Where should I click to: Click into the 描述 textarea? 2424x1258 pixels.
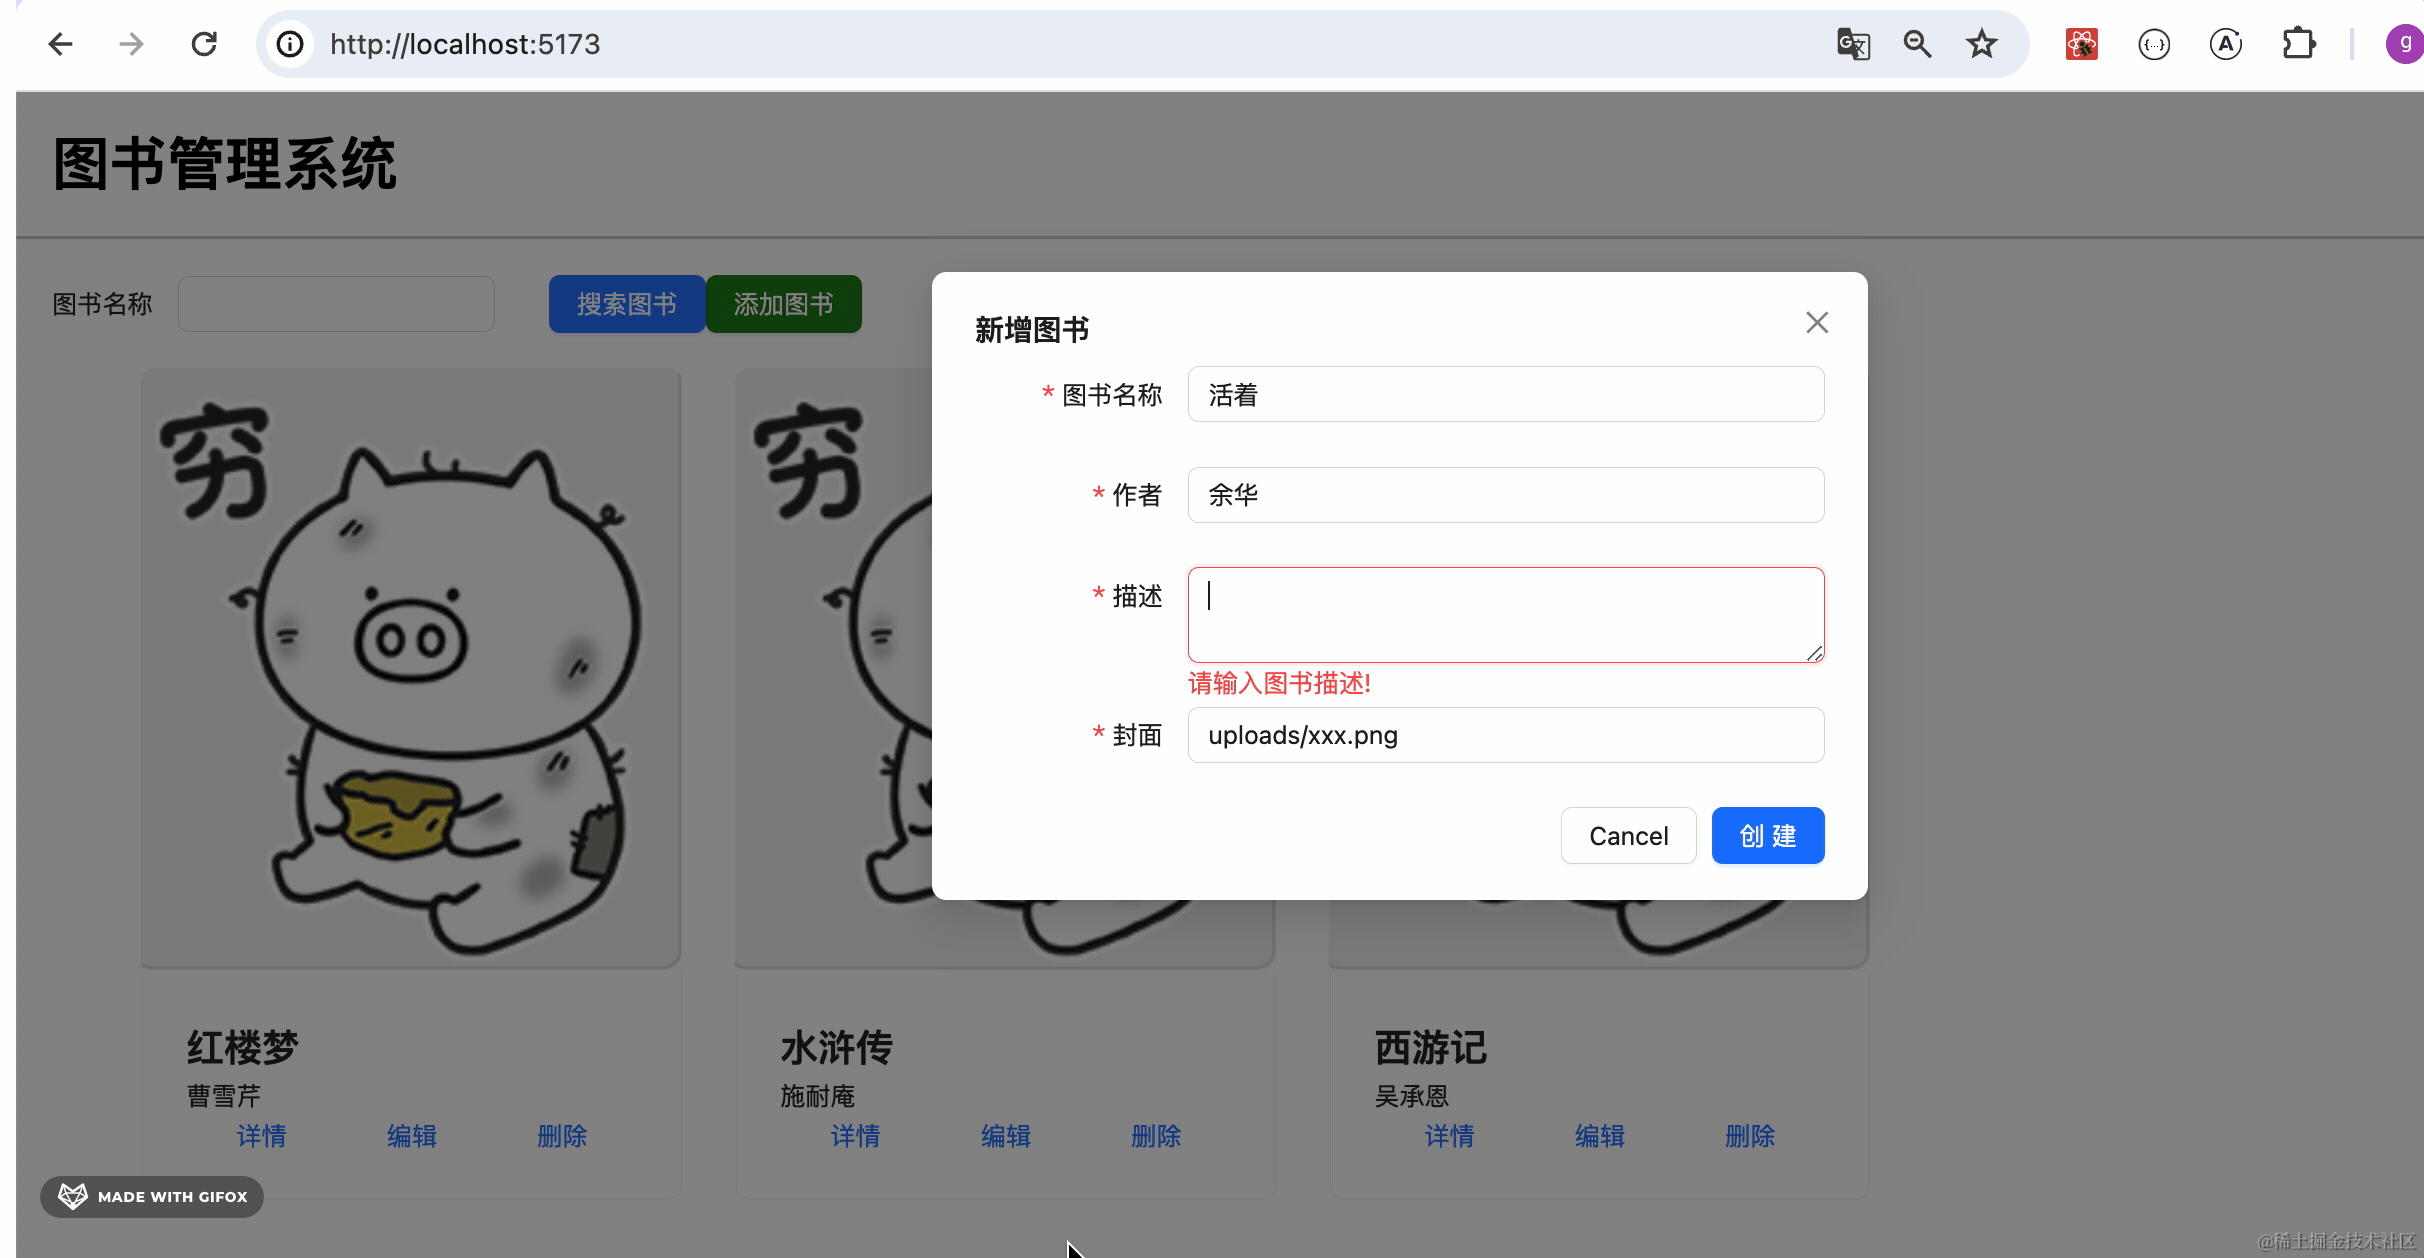pos(1505,615)
